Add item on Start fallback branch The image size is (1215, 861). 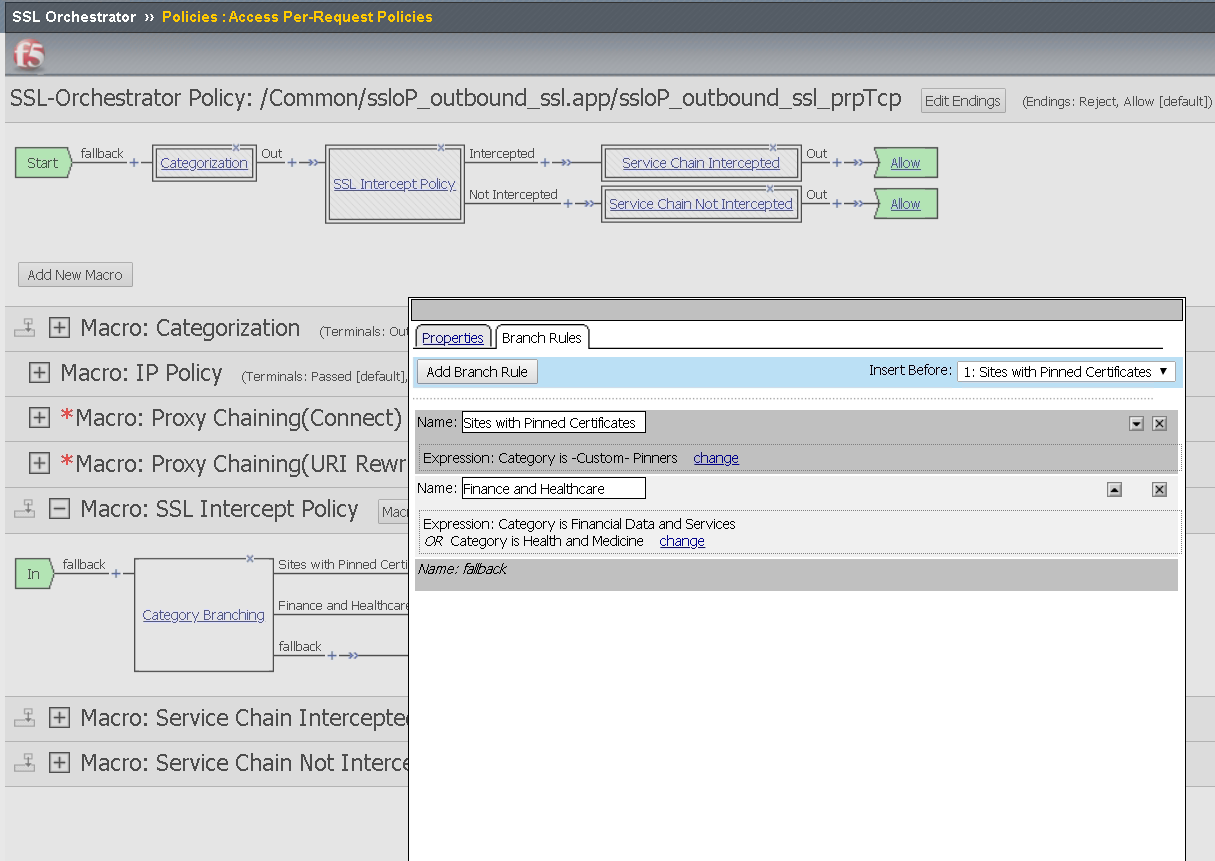pos(134,162)
